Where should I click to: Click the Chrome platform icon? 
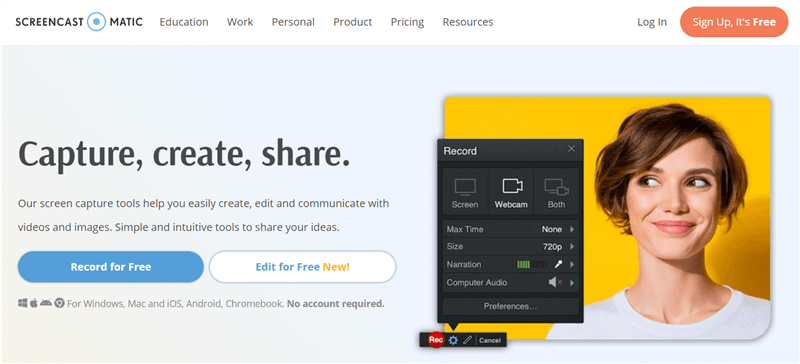coord(59,303)
